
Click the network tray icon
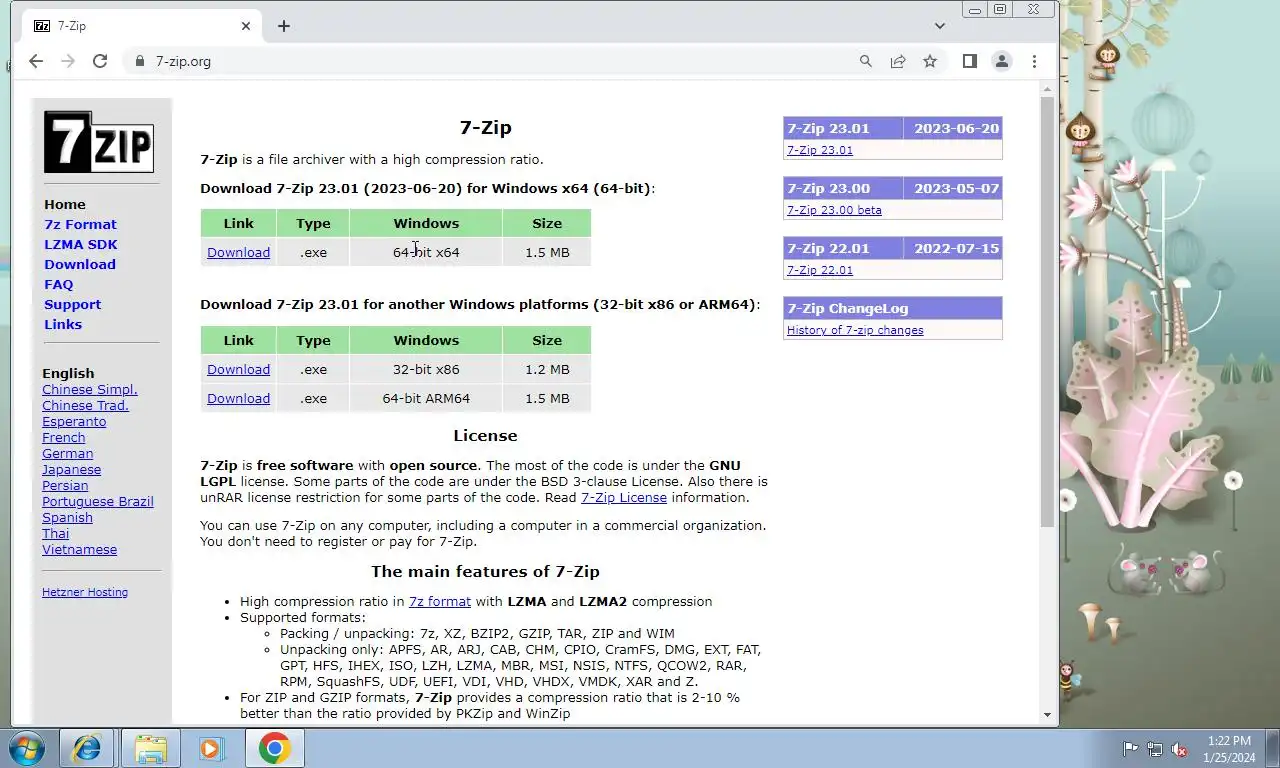(1155, 748)
